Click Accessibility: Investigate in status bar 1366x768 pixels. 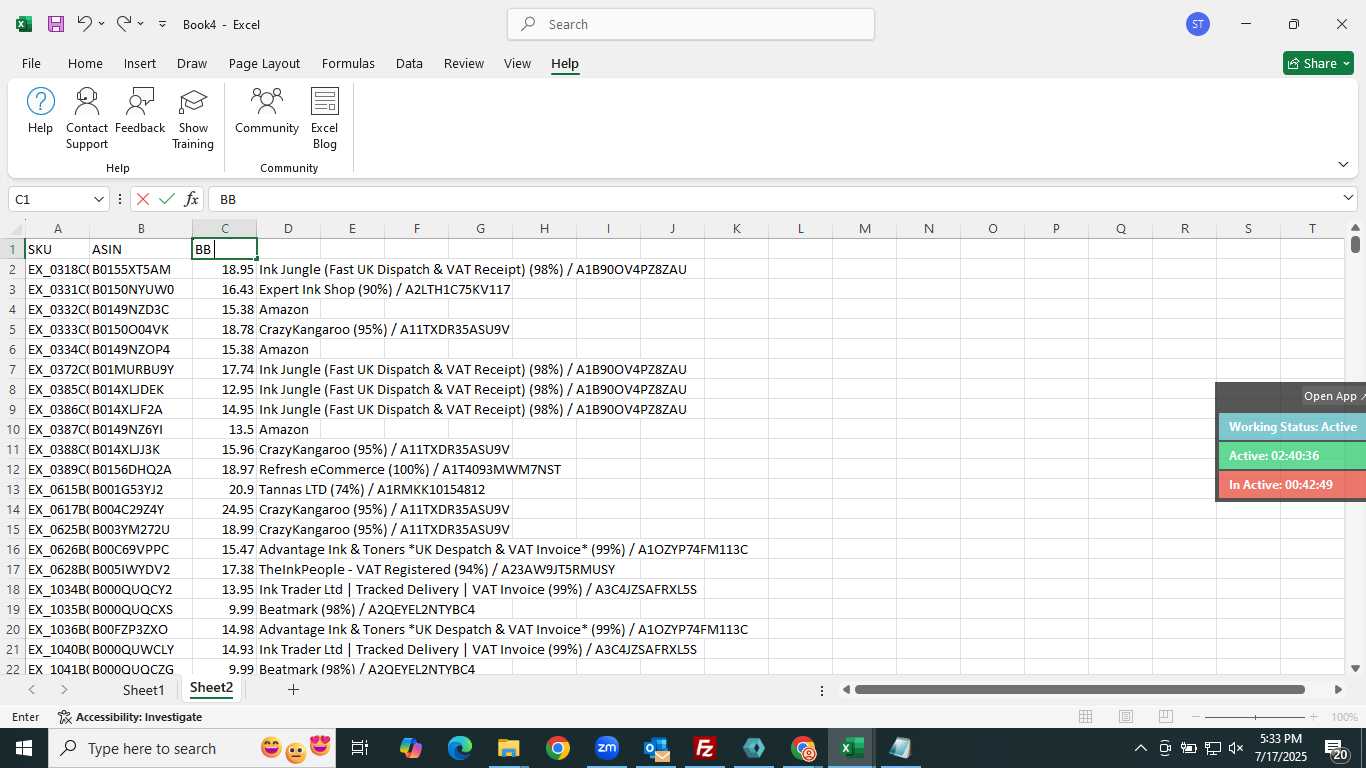point(130,717)
